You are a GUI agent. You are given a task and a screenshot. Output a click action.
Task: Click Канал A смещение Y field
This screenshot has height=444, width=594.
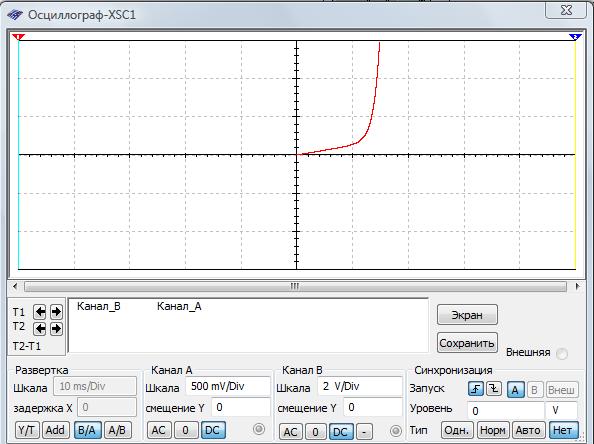click(x=241, y=407)
